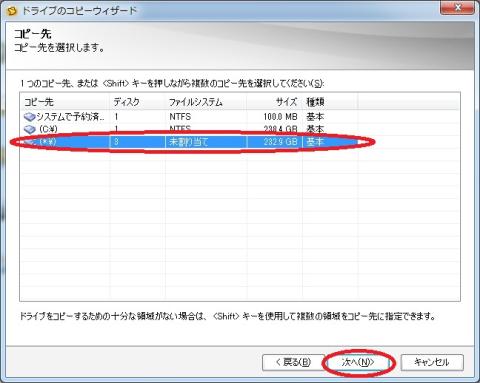The width and height of the screenshot is (480, 383).
Task: Click the Cancel (キャンセル) button
Action: (432, 362)
